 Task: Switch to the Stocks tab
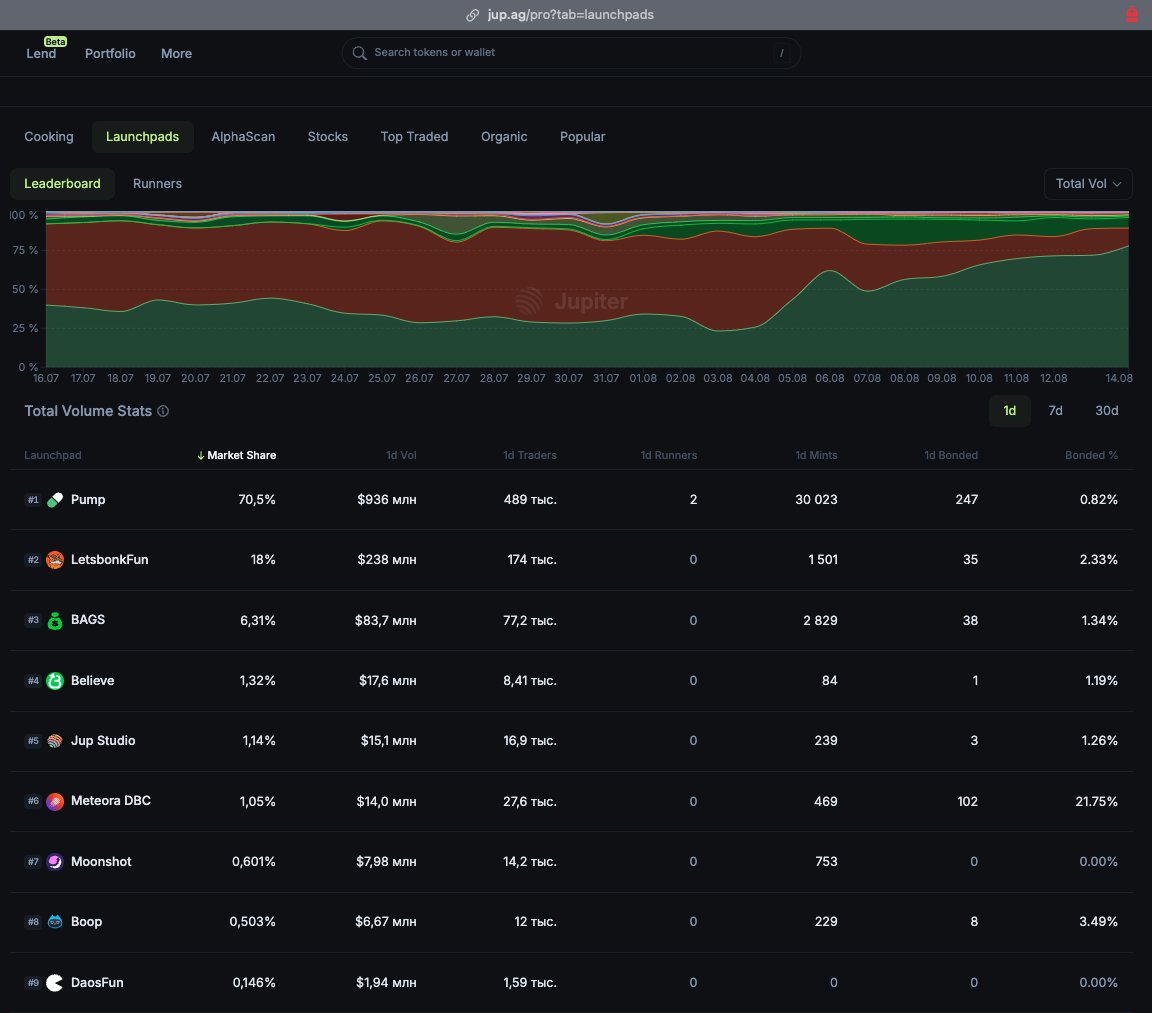click(328, 137)
